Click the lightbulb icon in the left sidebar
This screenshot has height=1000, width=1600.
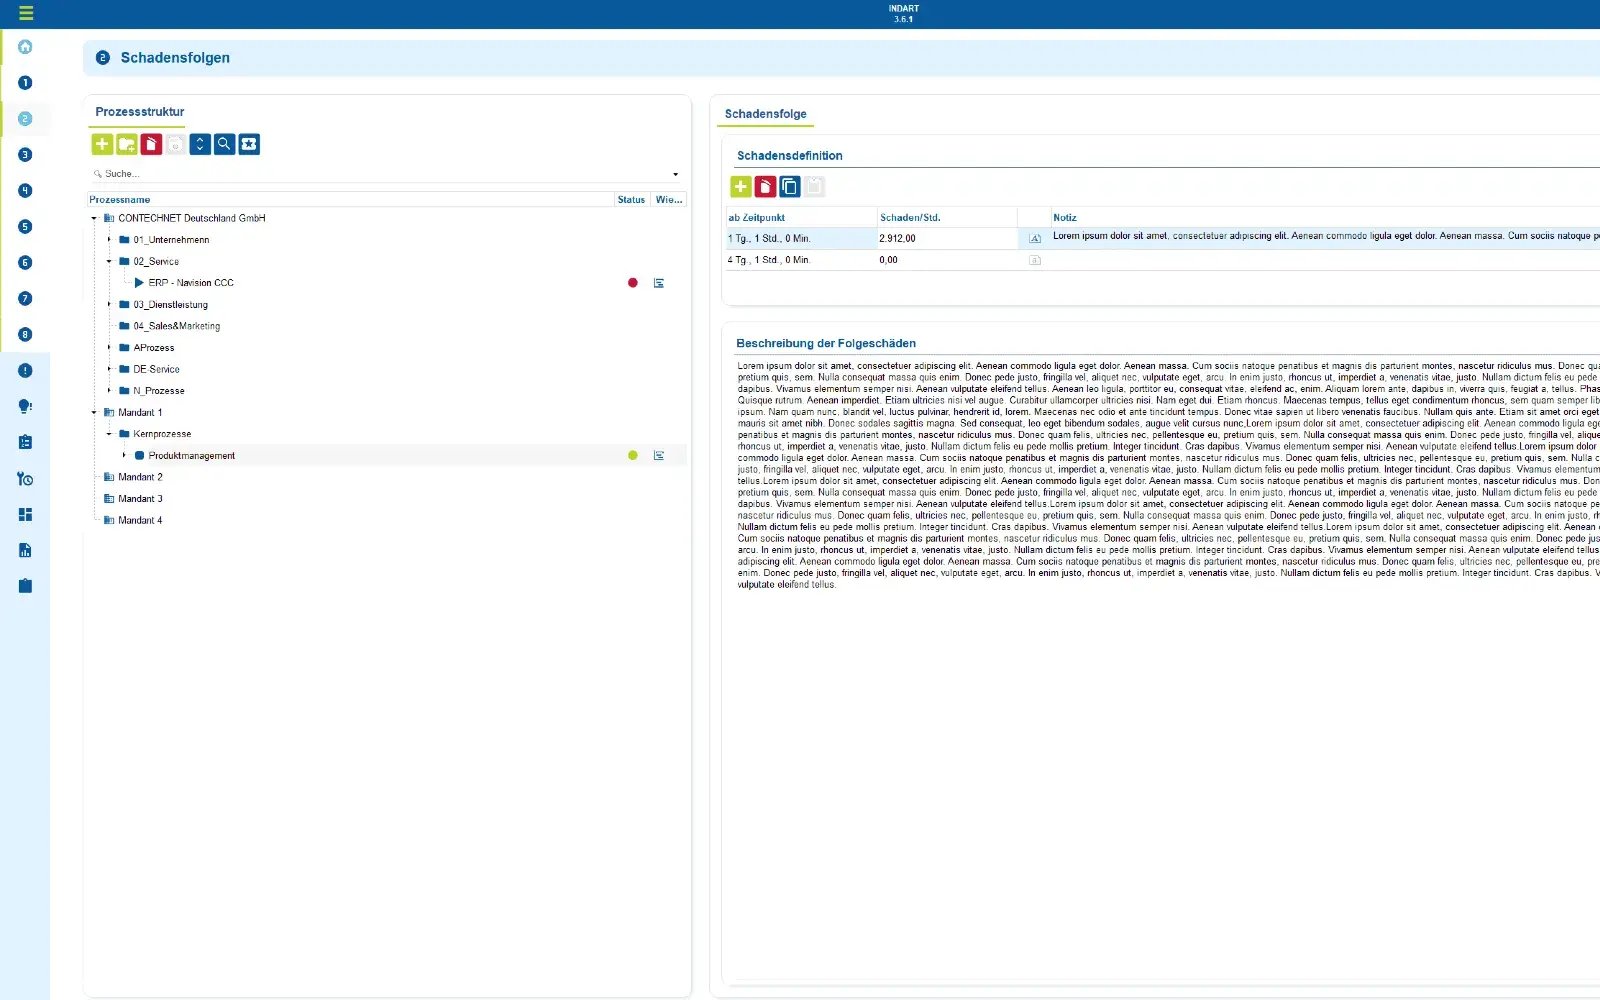(x=25, y=406)
